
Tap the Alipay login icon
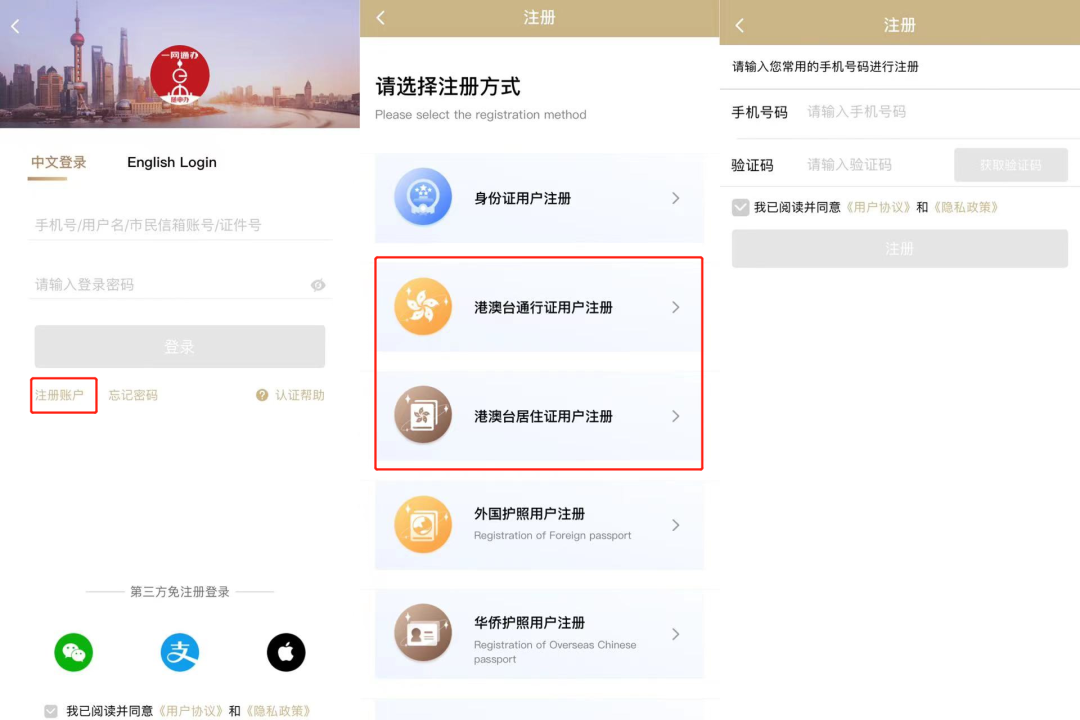point(180,652)
